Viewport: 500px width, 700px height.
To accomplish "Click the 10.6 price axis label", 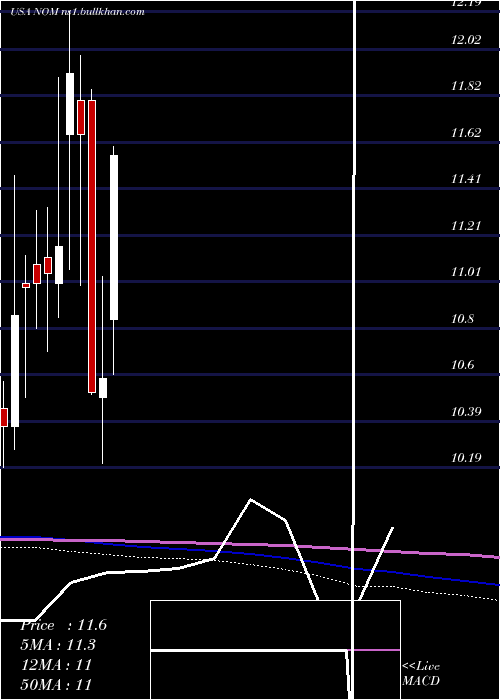I will pyautogui.click(x=462, y=365).
